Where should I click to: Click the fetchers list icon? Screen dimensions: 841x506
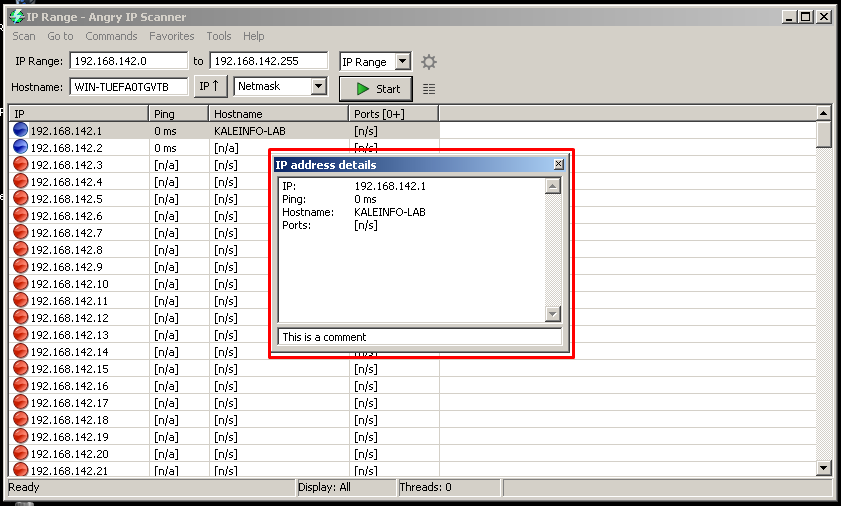429,89
